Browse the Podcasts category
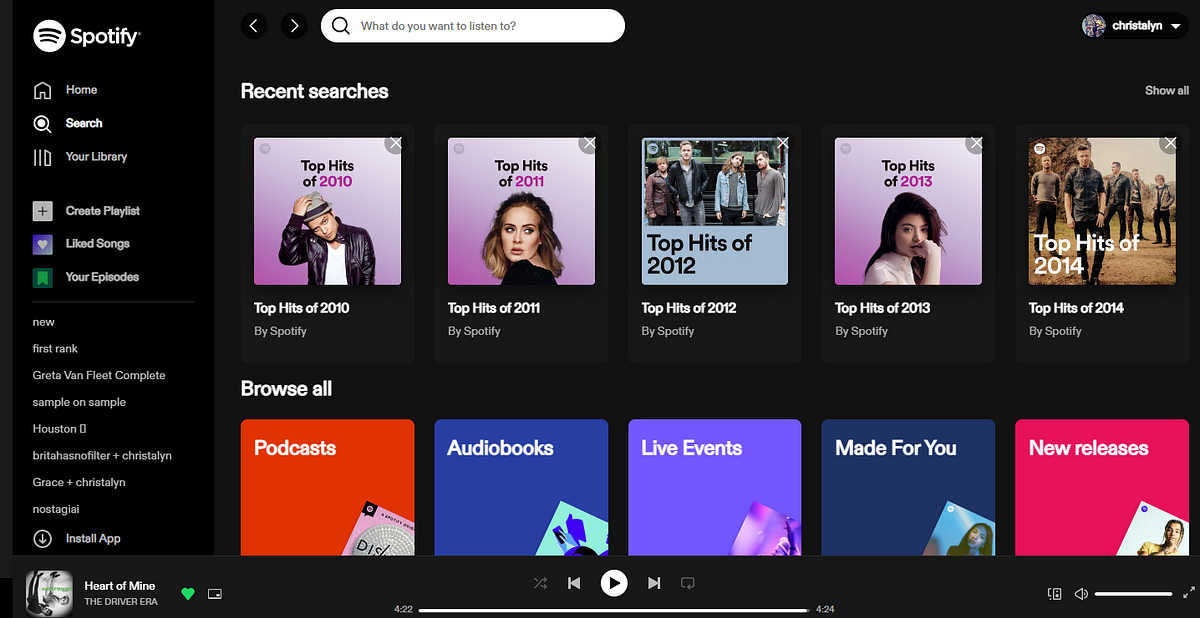 point(327,487)
